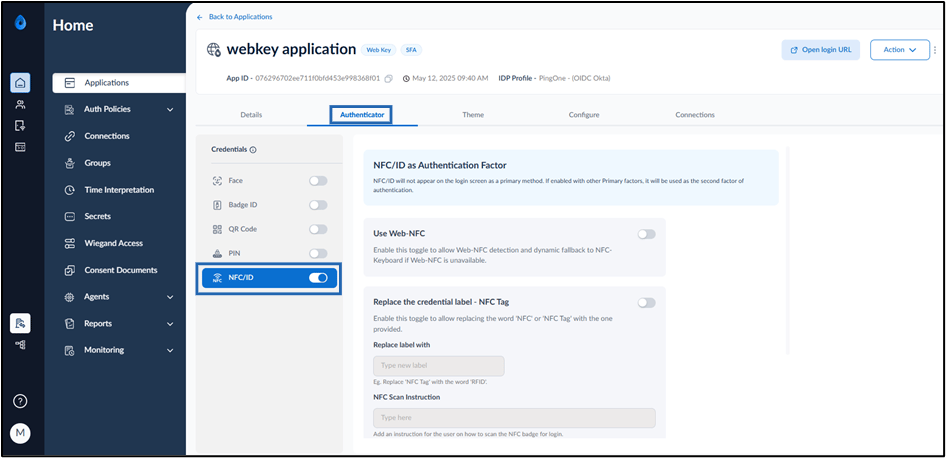The height and width of the screenshot is (458, 946).
Task: Click the NFC Scan Instruction input field
Action: pyautogui.click(x=514, y=418)
